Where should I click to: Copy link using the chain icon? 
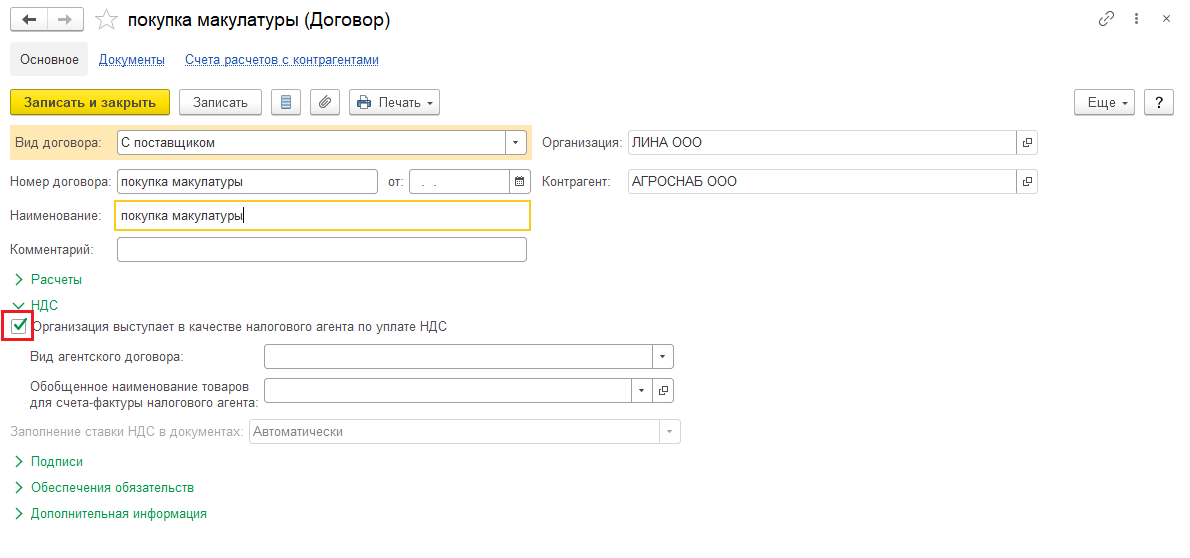pos(1106,19)
